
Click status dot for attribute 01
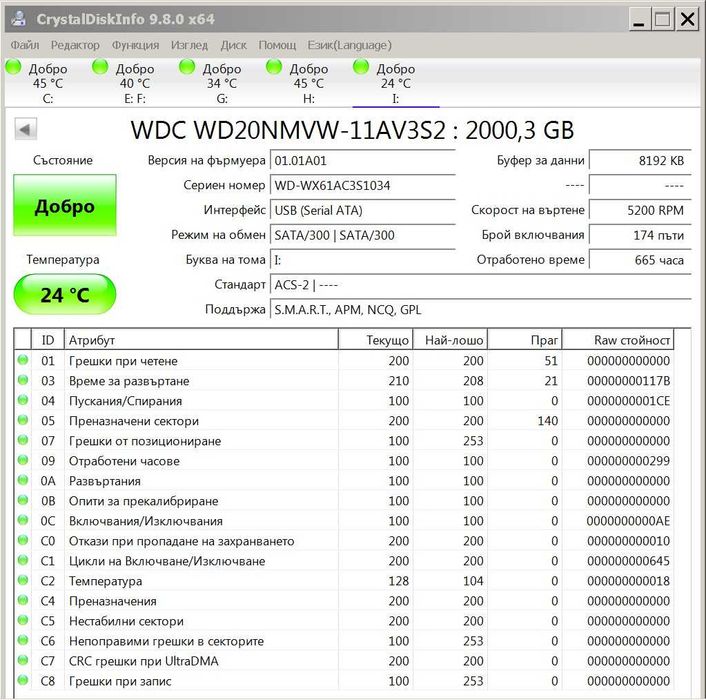pyautogui.click(x=23, y=360)
